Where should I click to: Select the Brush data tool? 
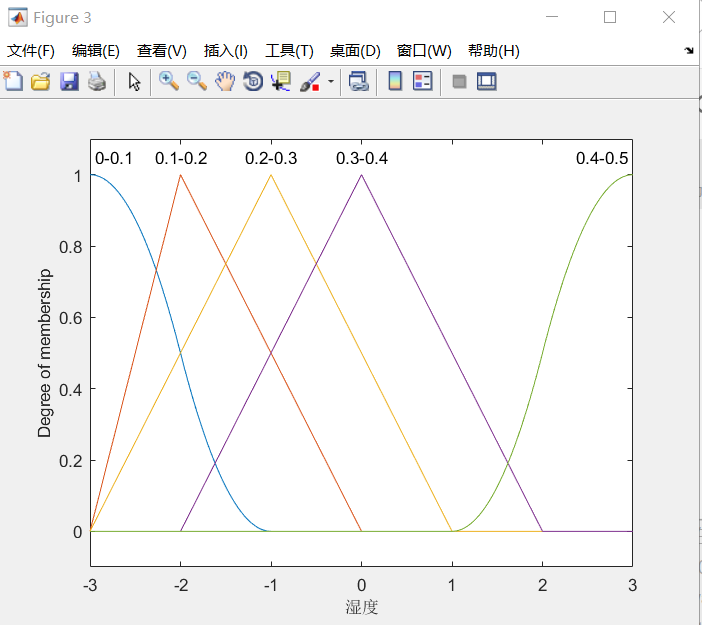[x=310, y=81]
